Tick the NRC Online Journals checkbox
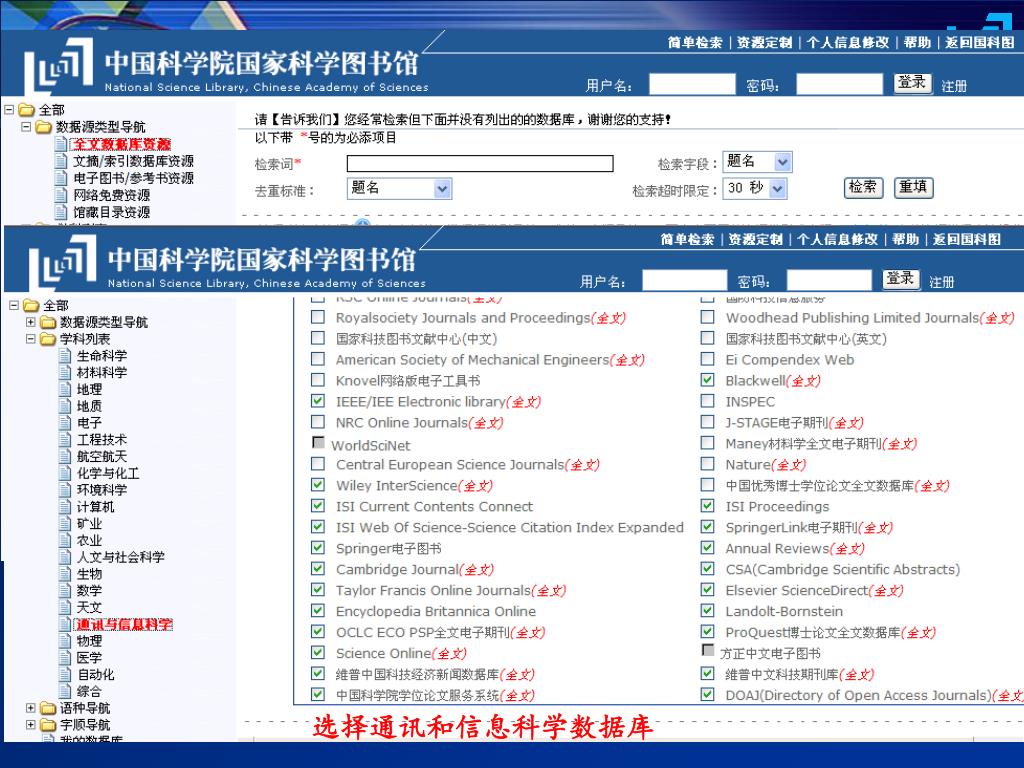Image resolution: width=1024 pixels, height=768 pixels. [x=318, y=421]
